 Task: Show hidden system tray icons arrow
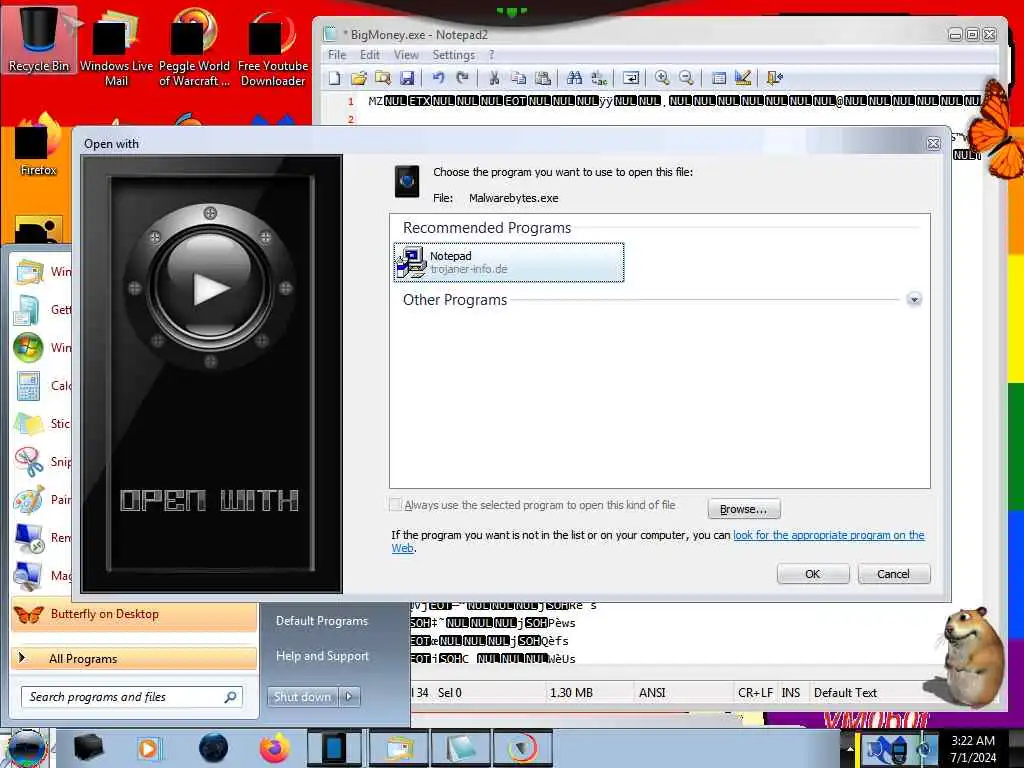[x=849, y=748]
